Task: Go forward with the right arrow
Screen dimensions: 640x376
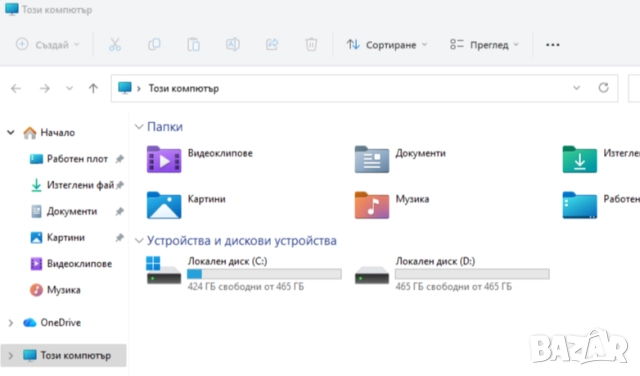Action: click(x=44, y=88)
